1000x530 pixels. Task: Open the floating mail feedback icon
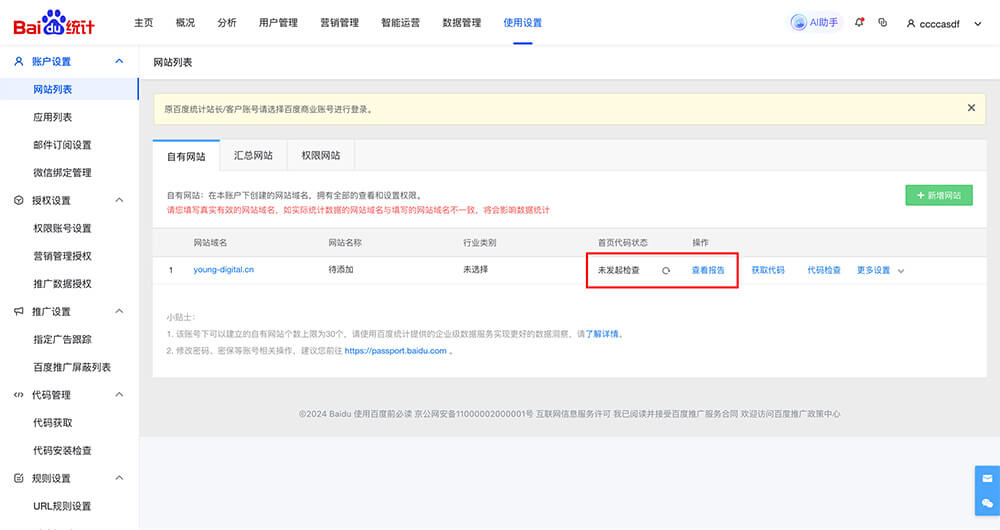(987, 478)
